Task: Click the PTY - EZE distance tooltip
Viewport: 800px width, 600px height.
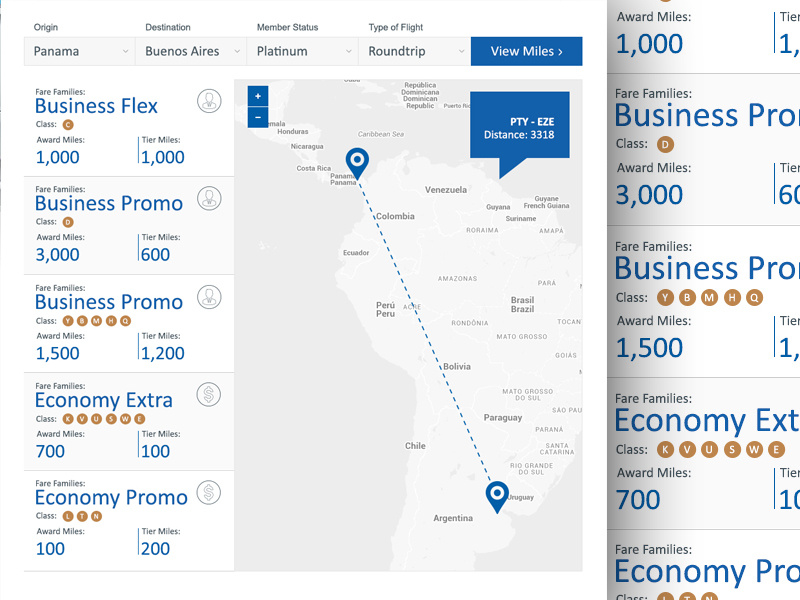Action: (519, 127)
